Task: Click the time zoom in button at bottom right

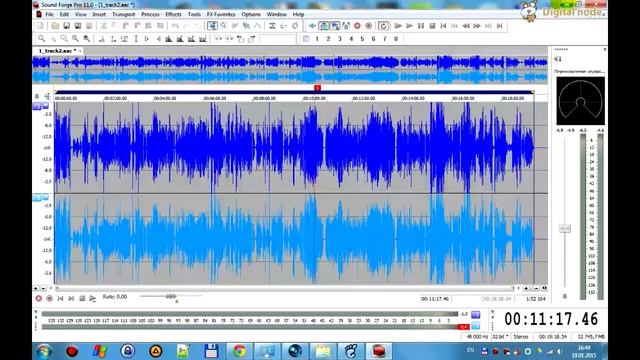Action: coord(526,288)
